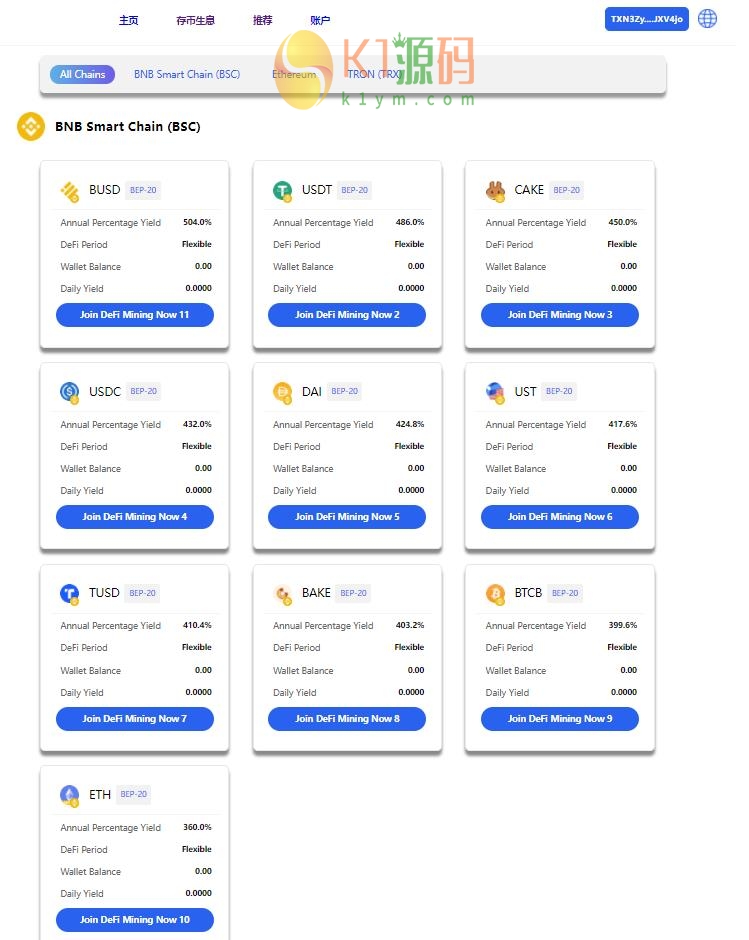
Task: Click the TUSD coin icon
Action: coord(69,594)
